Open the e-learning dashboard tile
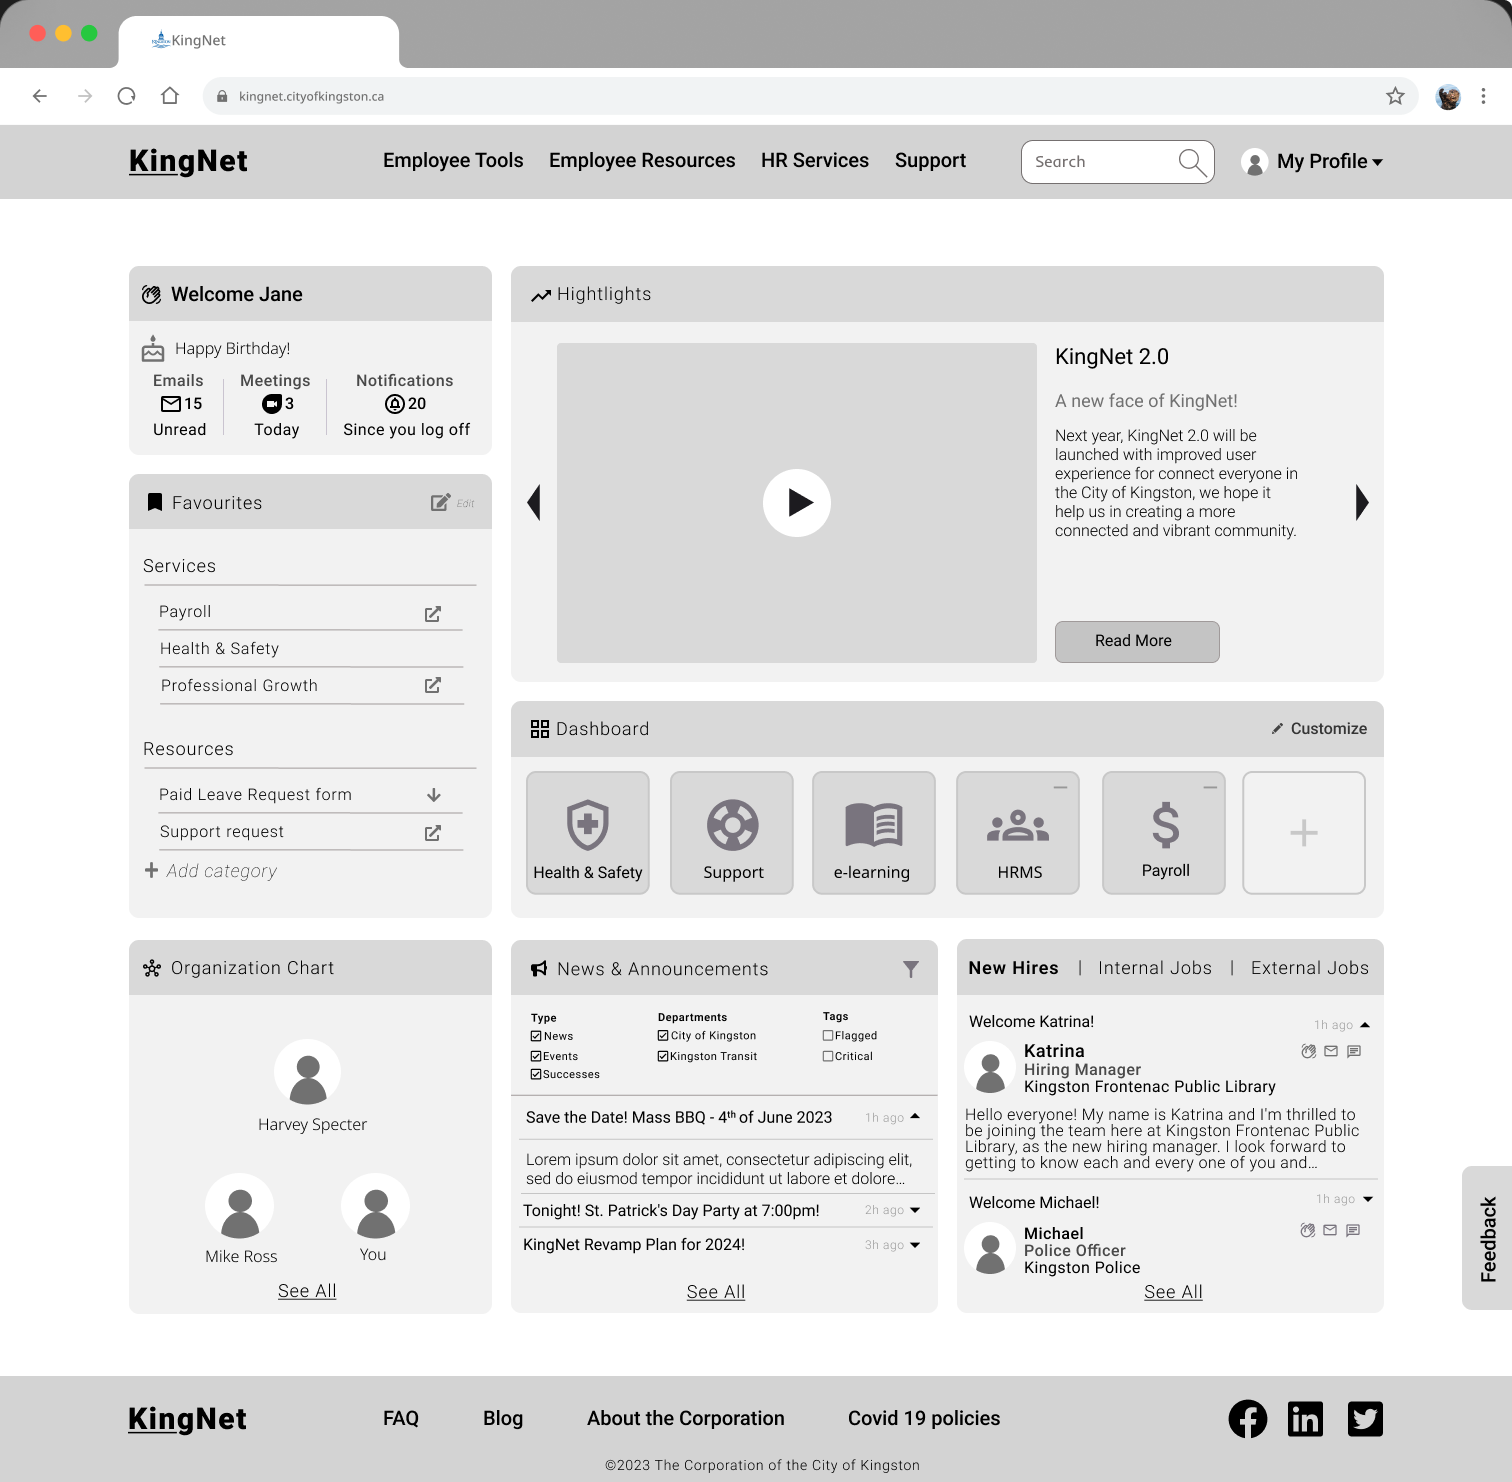The width and height of the screenshot is (1512, 1482). pyautogui.click(x=873, y=832)
